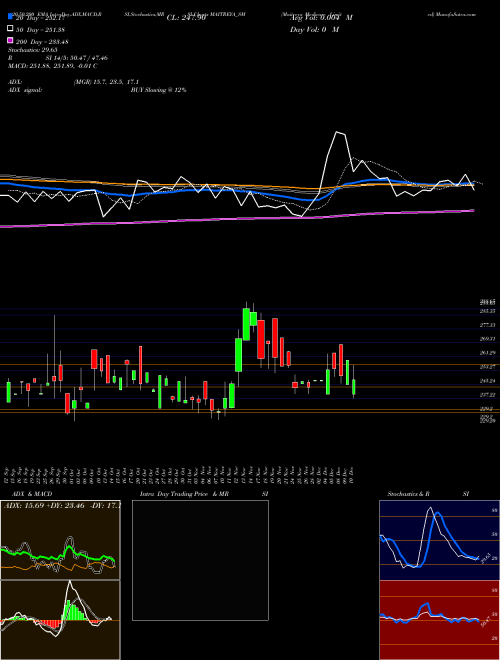Click the ADX: 15.69 +DY: 23.46 readout
500x660 pixels.
tap(62, 505)
